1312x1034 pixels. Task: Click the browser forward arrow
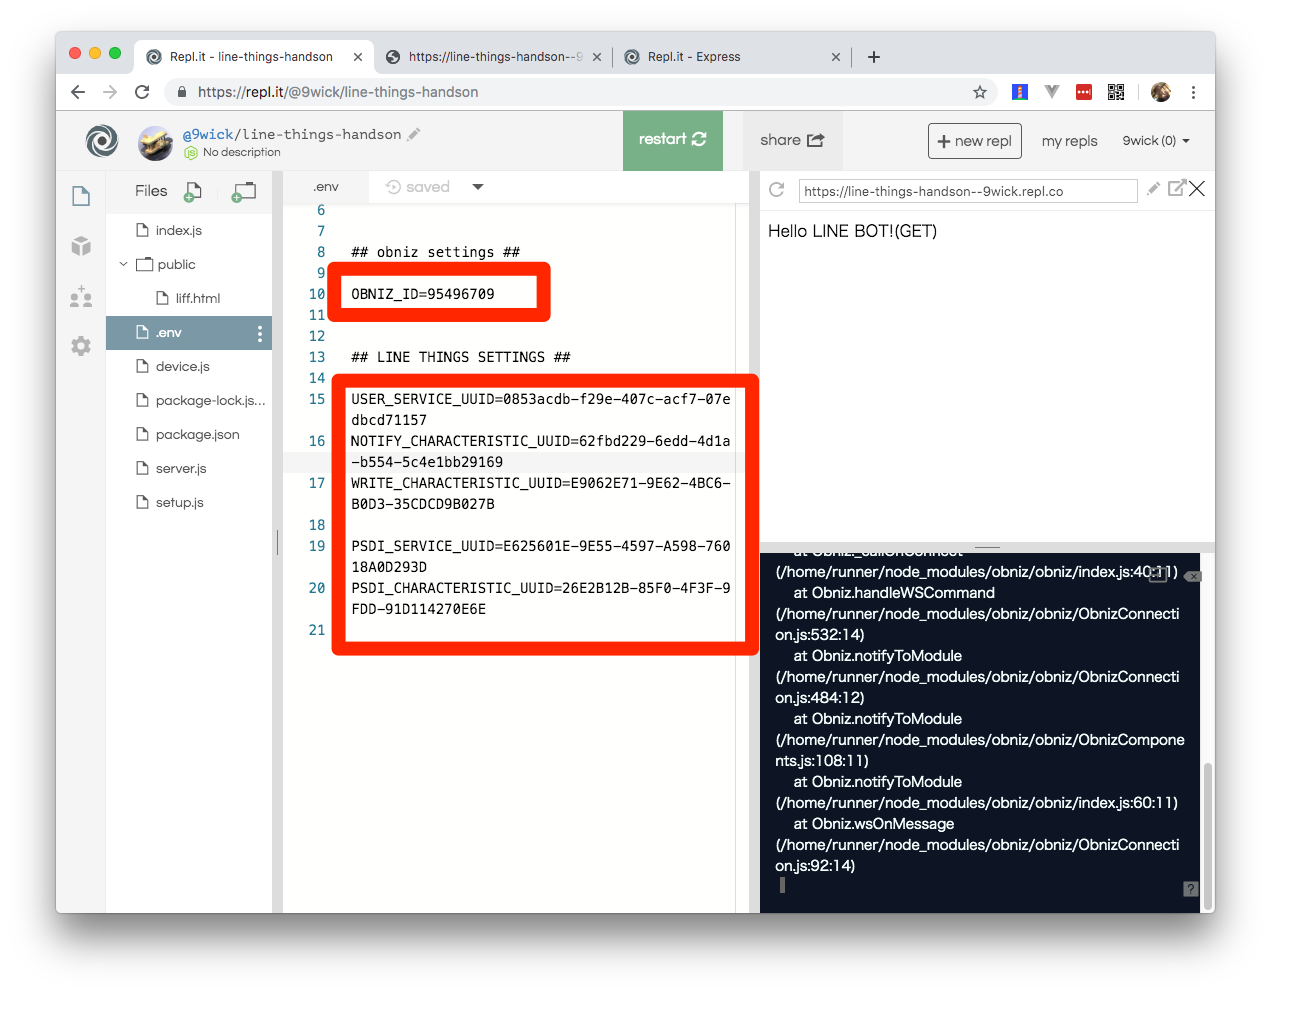point(110,92)
